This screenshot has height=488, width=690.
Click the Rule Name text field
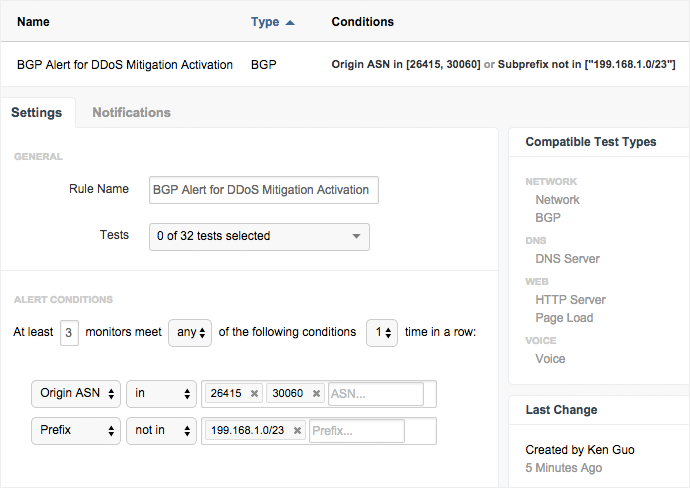tap(263, 189)
